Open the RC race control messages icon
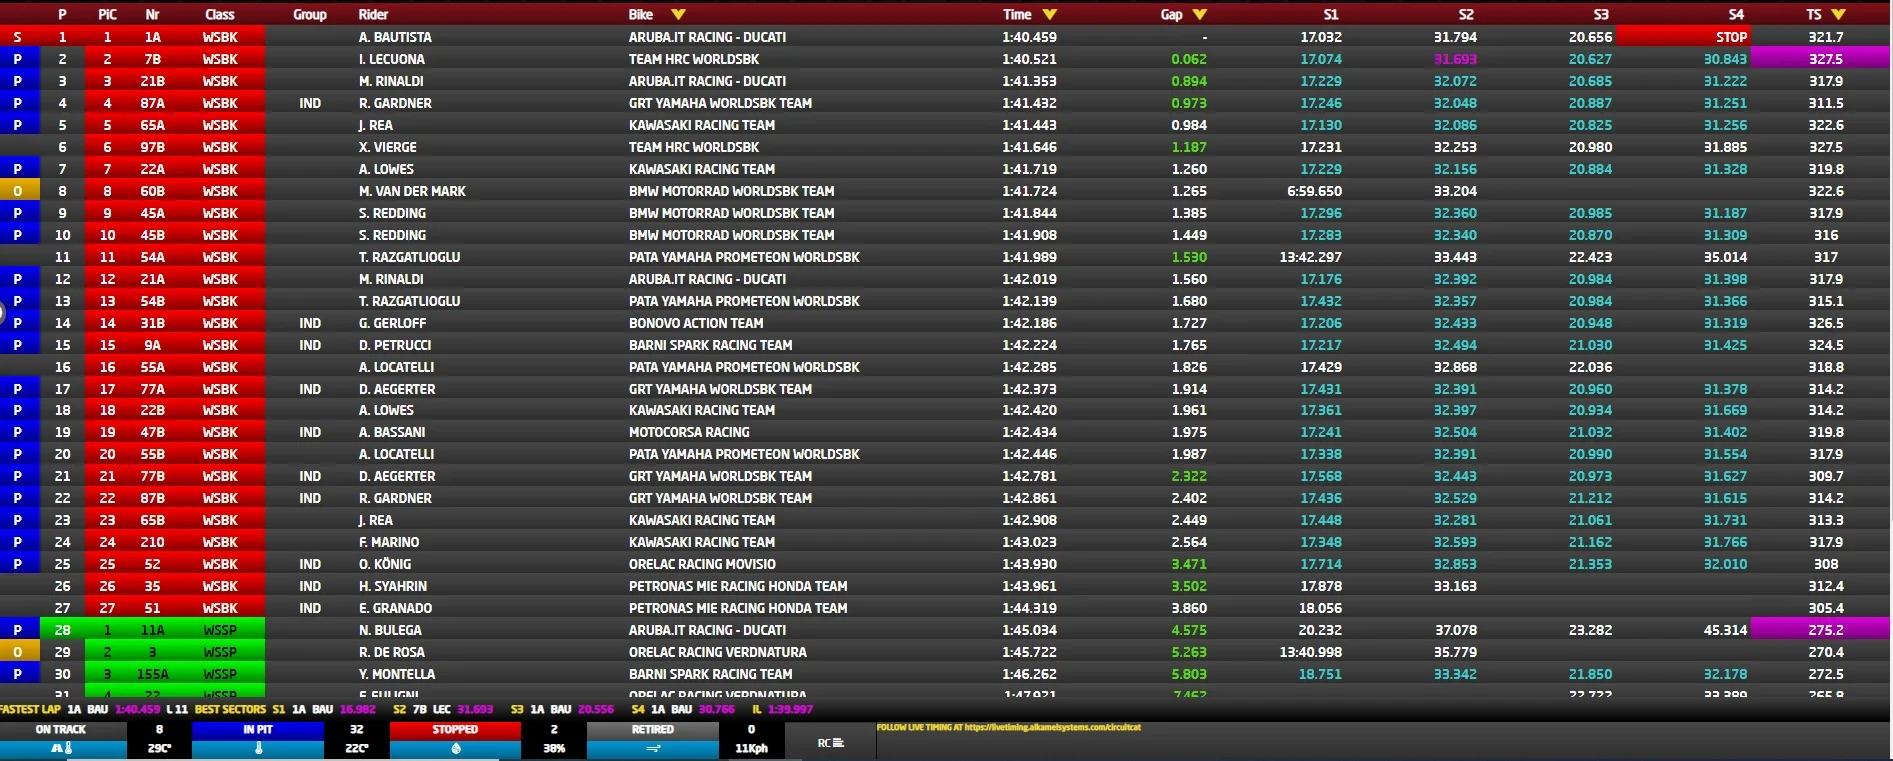The width and height of the screenshot is (1893, 761). (x=831, y=743)
